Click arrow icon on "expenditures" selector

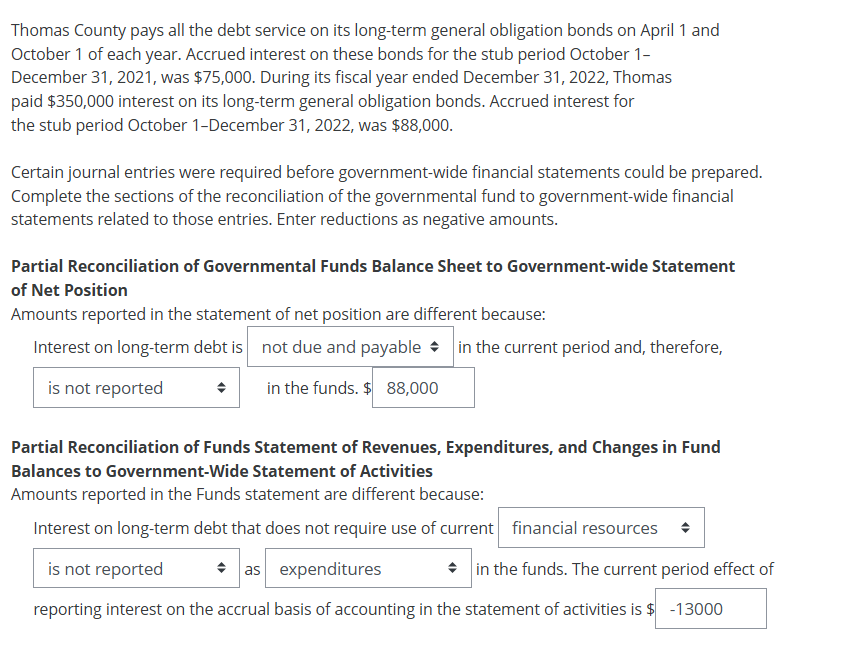452,569
